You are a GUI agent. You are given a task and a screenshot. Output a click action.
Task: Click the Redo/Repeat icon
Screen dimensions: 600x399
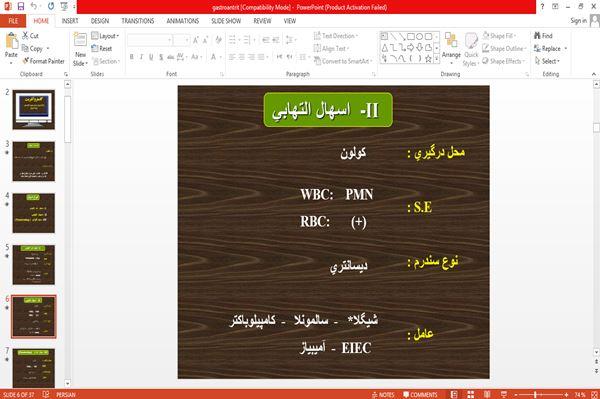[x=51, y=6]
